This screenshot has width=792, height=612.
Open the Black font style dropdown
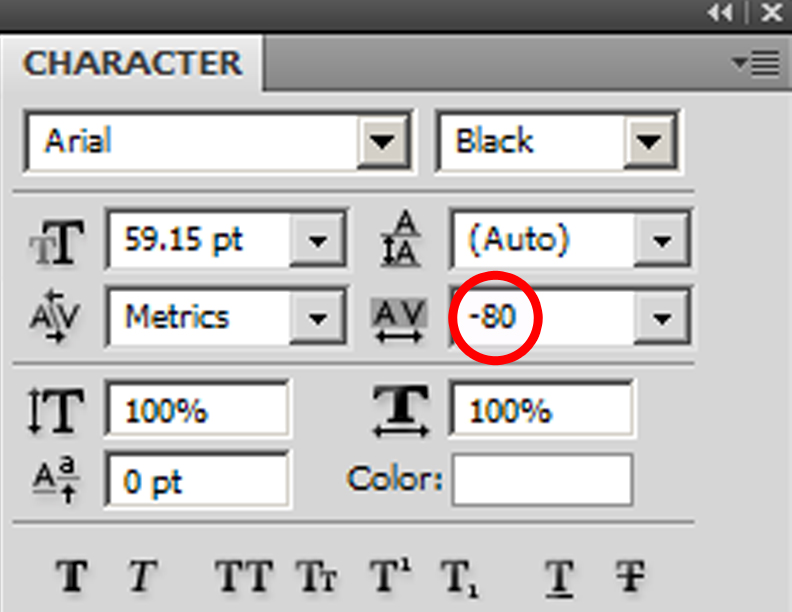pyautogui.click(x=649, y=141)
